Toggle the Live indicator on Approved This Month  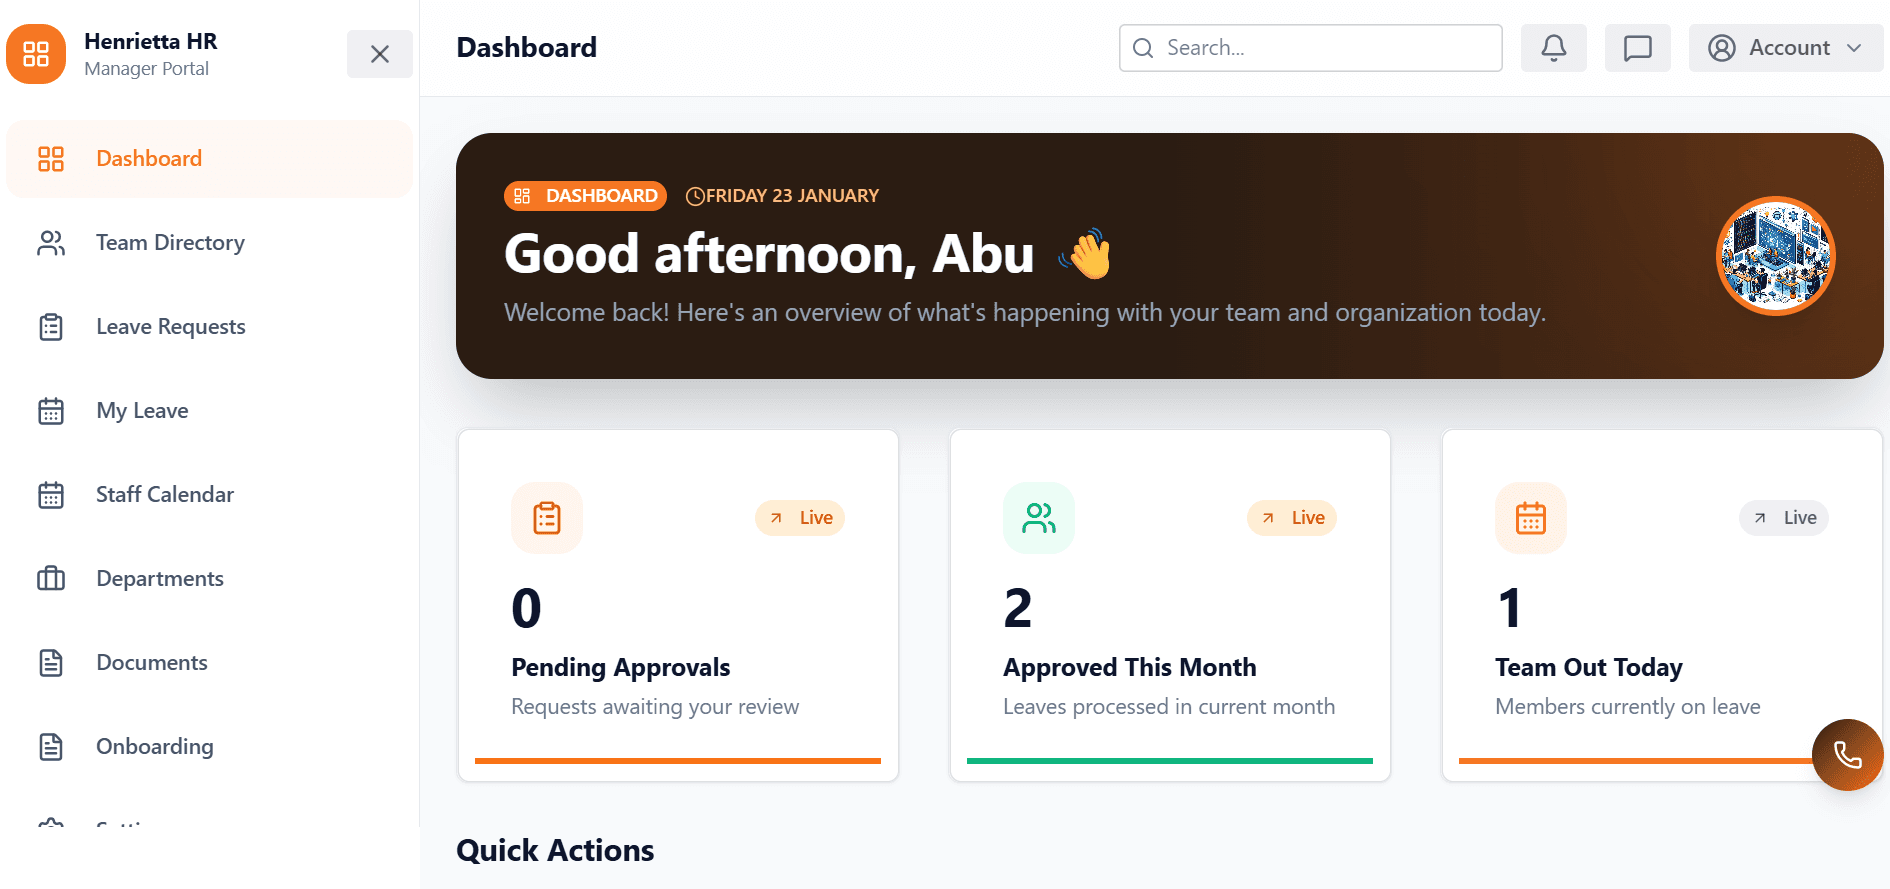[1292, 517]
